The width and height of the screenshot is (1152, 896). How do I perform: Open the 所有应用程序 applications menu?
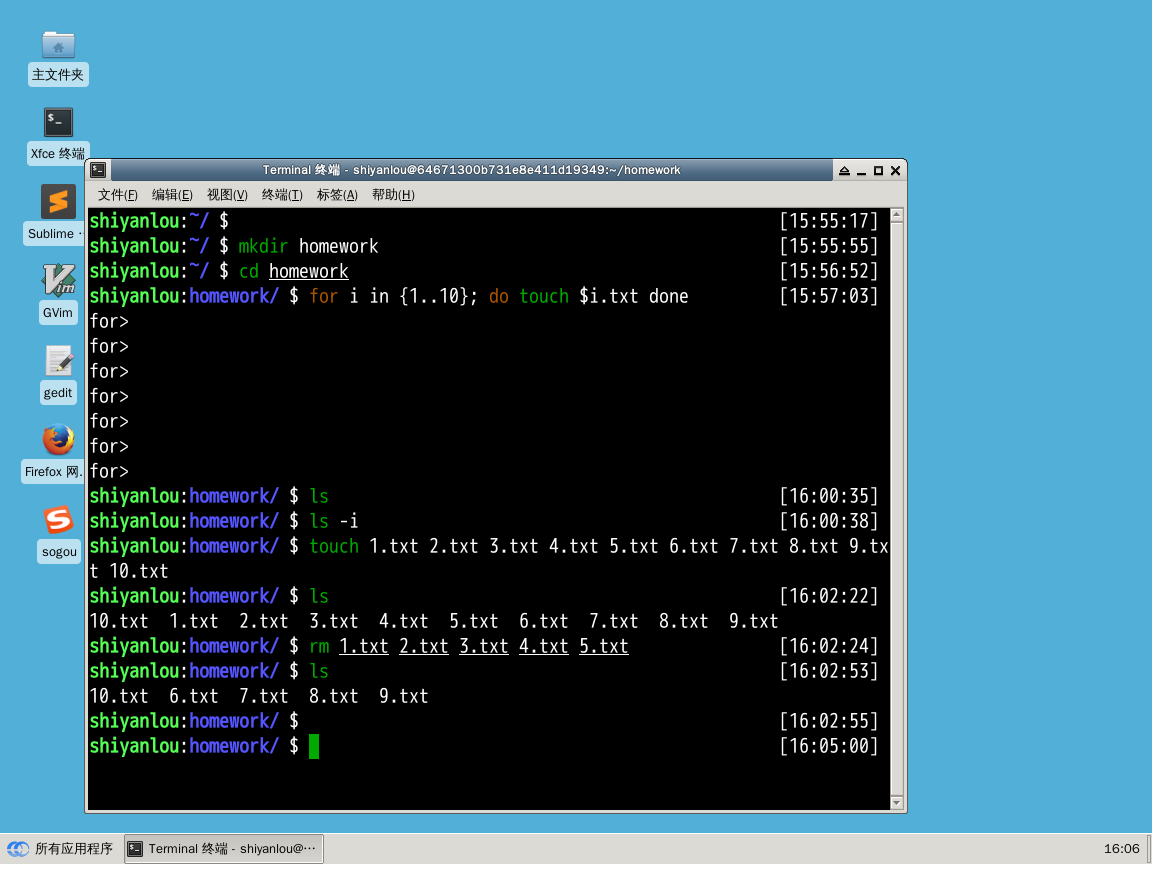click(61, 849)
